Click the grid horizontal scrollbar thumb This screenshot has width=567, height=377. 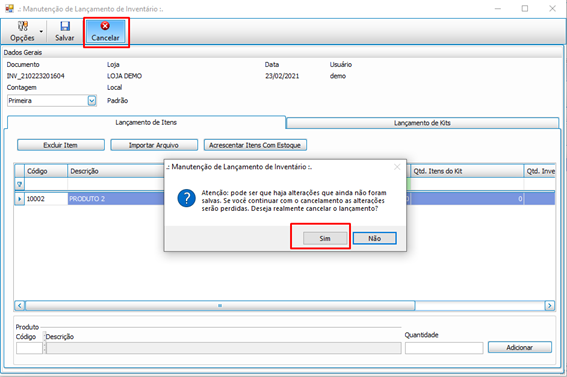(x=220, y=306)
